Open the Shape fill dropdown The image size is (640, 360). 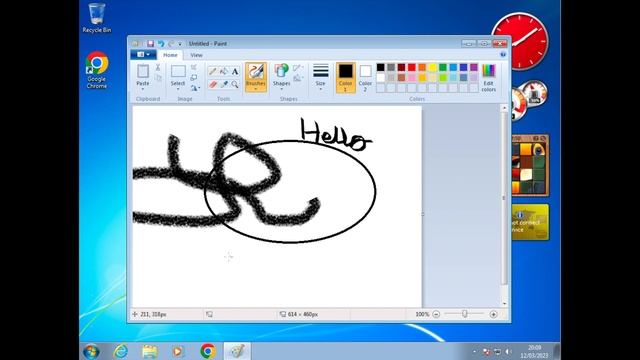pyautogui.click(x=298, y=78)
